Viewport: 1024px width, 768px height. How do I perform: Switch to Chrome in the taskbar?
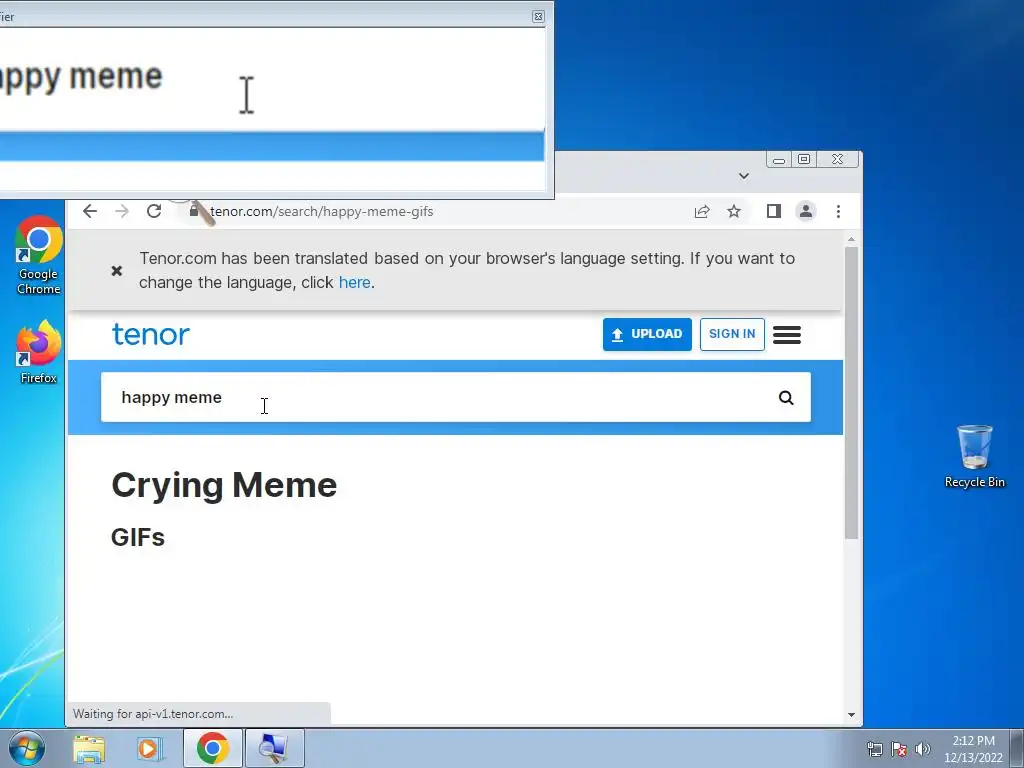[213, 748]
